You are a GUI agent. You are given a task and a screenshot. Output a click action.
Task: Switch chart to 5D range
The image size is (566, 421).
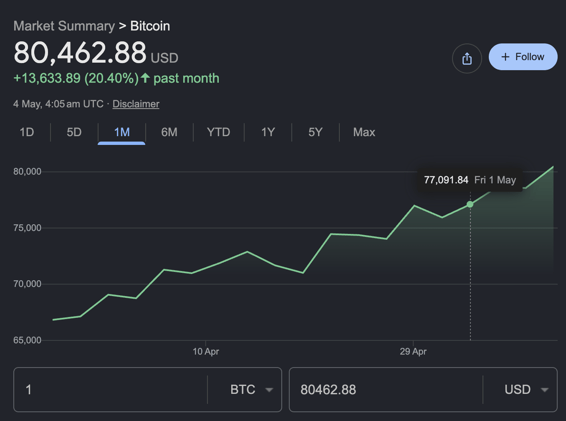click(74, 132)
